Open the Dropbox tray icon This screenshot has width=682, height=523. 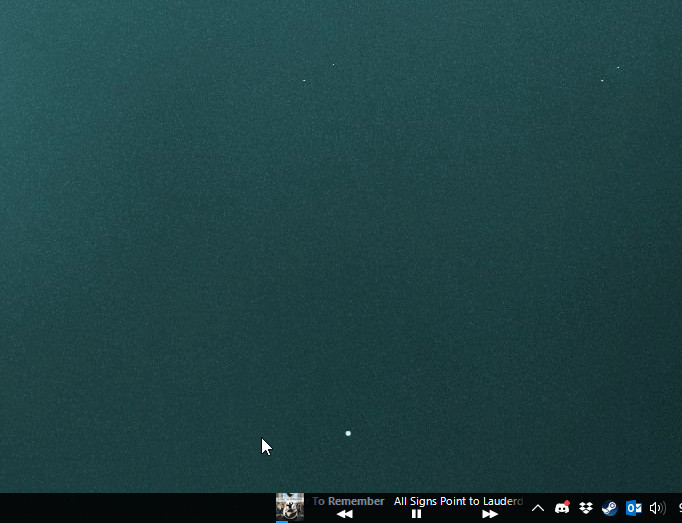(586, 508)
